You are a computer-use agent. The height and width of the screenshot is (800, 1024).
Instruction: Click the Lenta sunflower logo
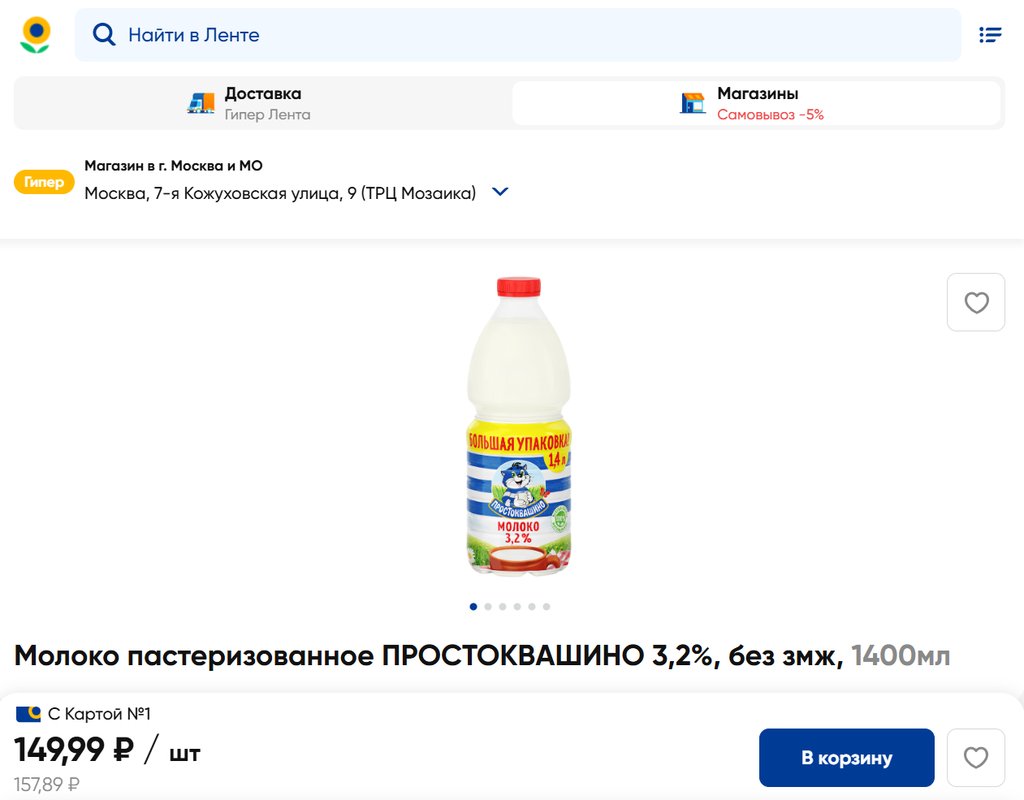pyautogui.click(x=35, y=35)
